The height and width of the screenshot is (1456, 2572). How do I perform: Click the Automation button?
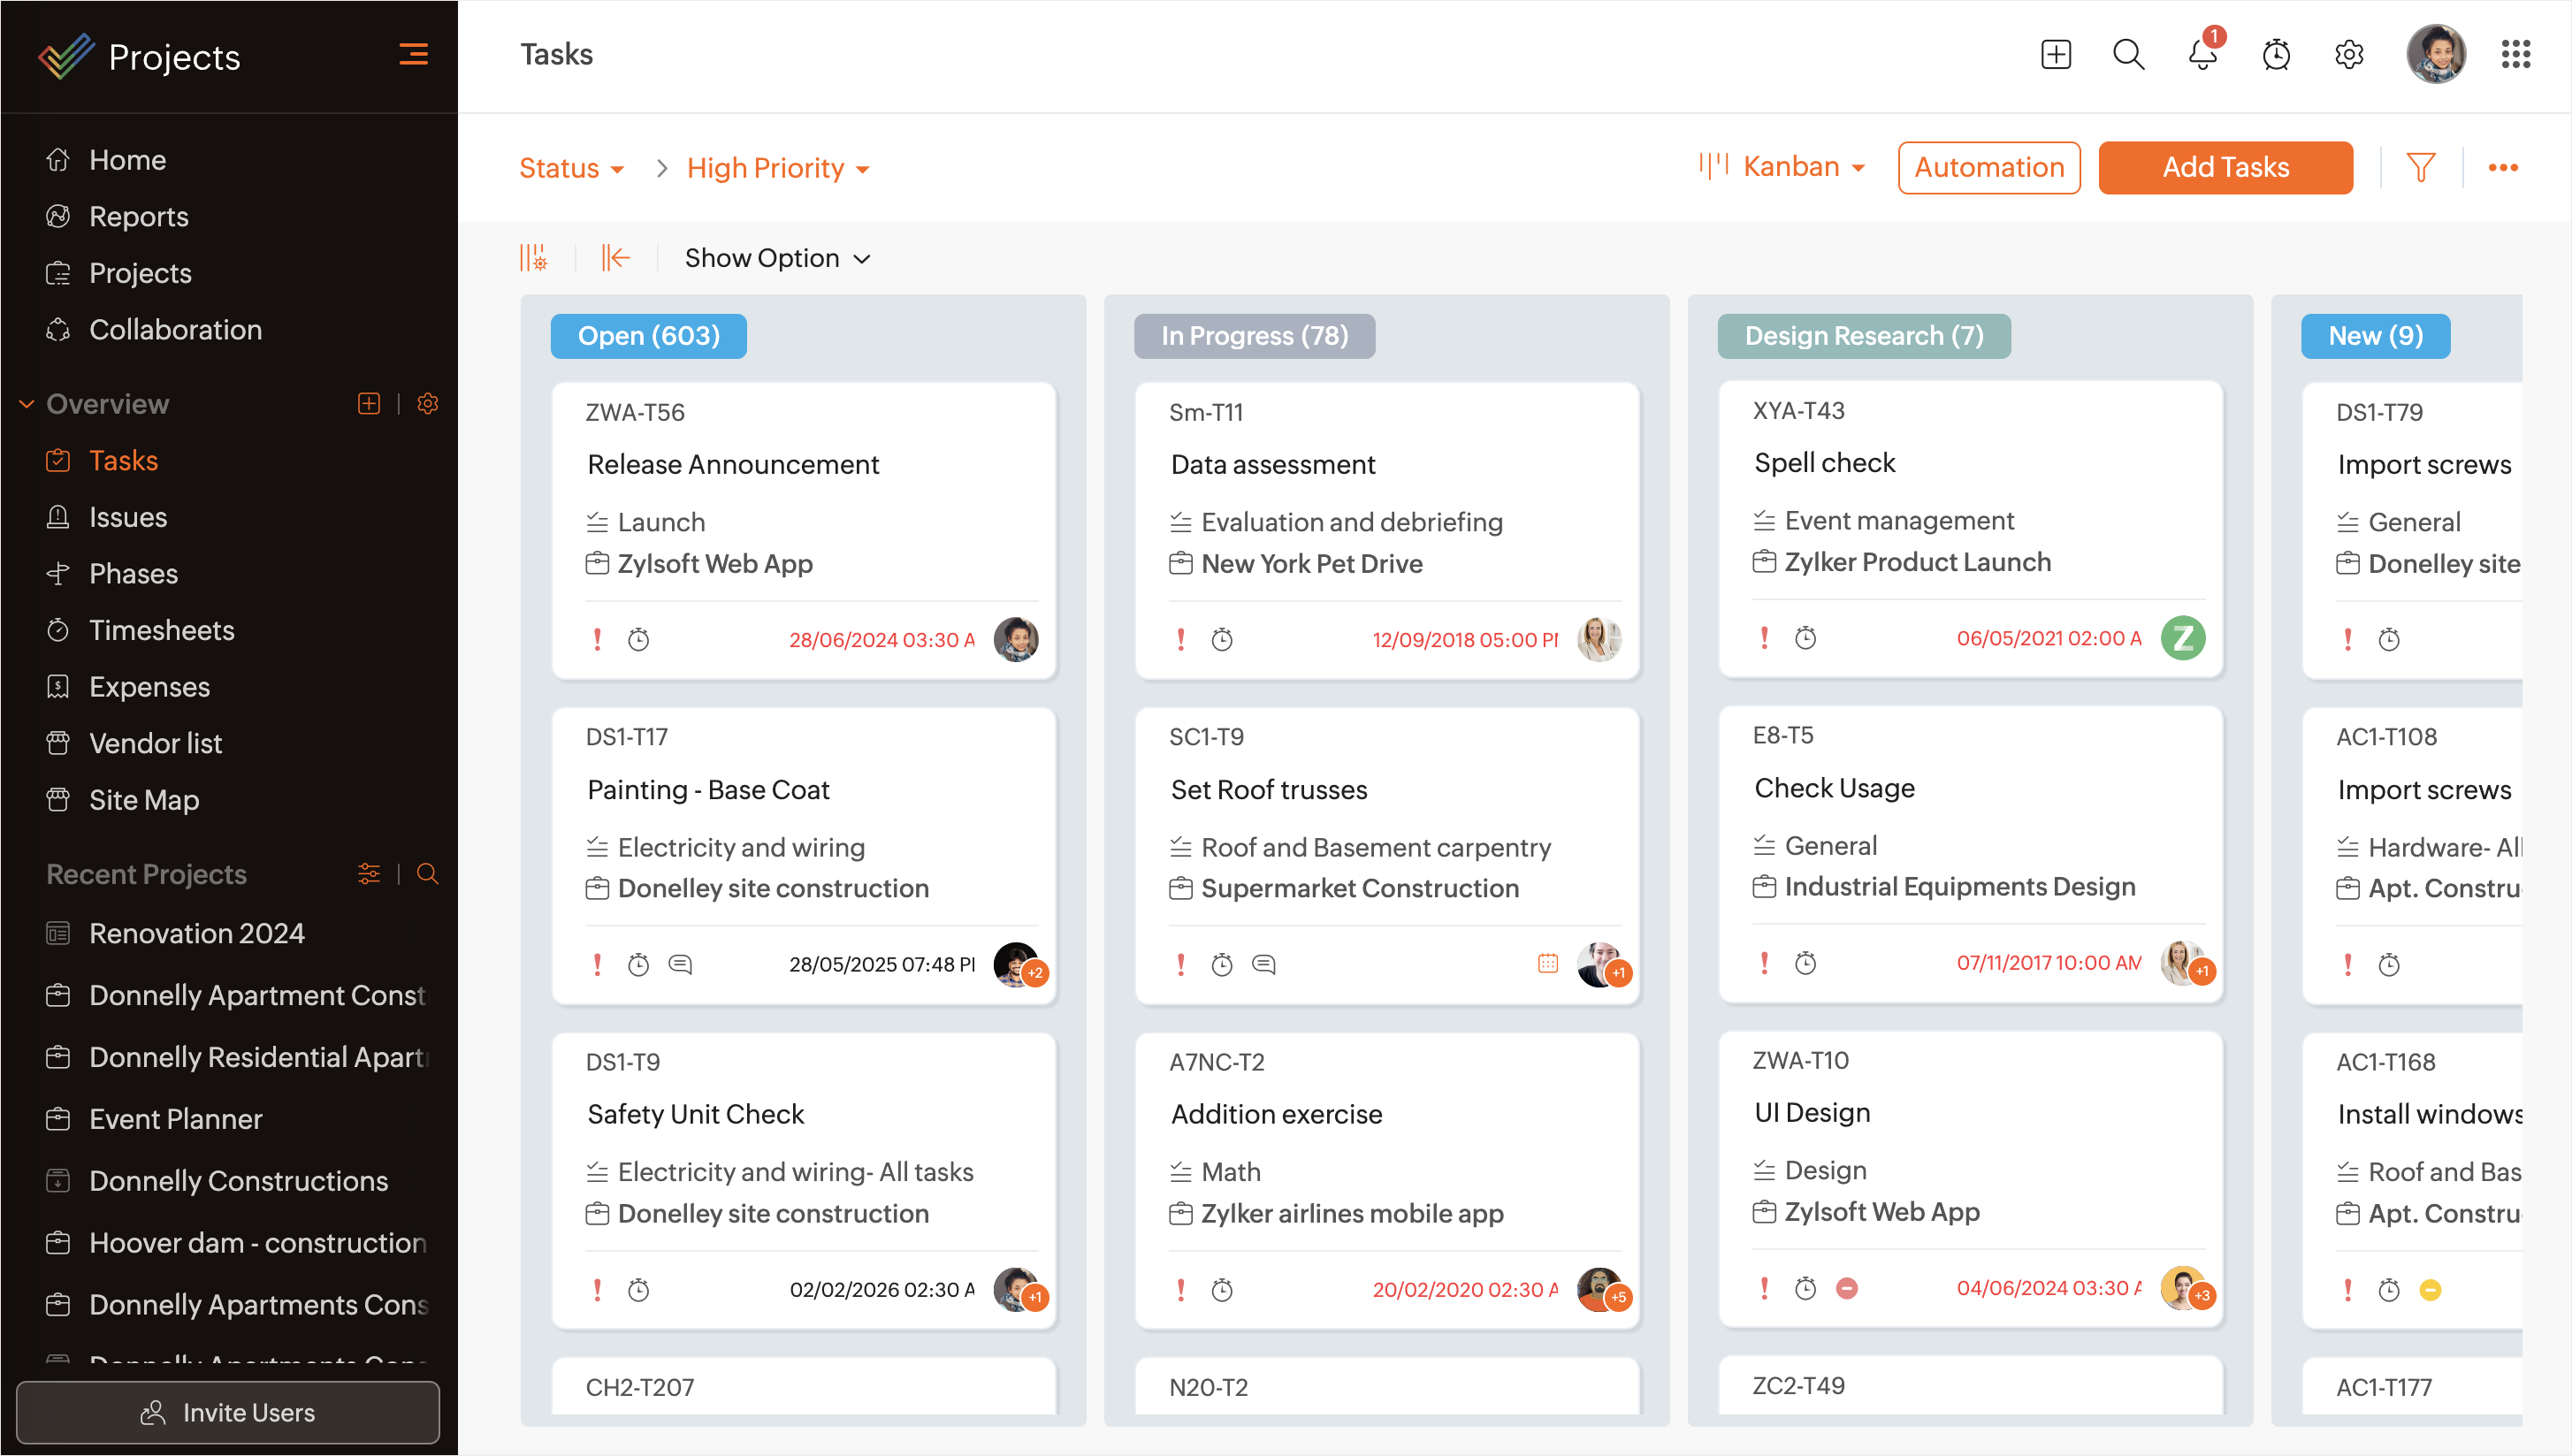click(x=1988, y=167)
